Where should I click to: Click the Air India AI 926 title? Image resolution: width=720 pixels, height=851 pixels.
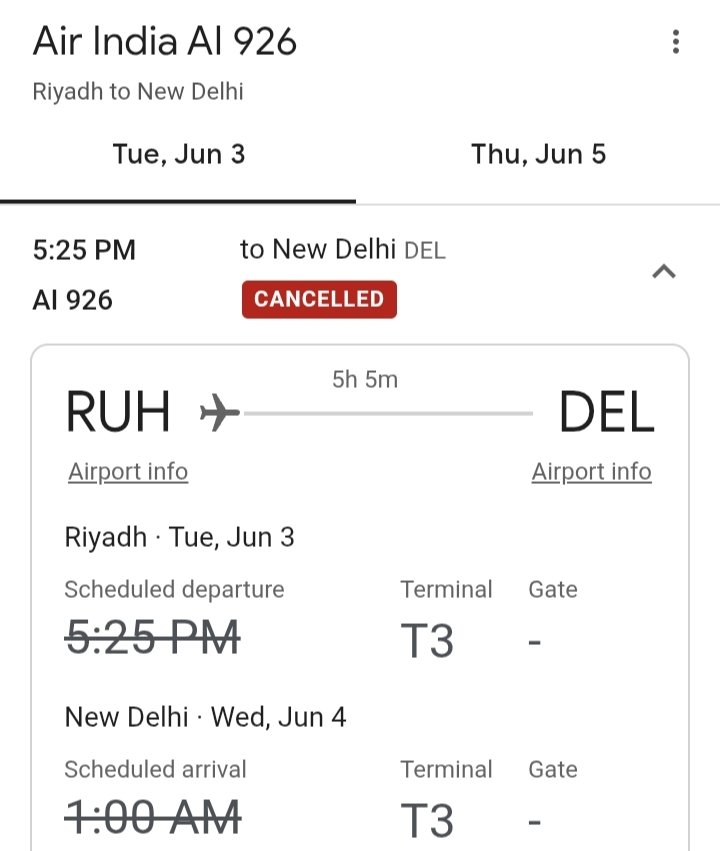click(165, 42)
